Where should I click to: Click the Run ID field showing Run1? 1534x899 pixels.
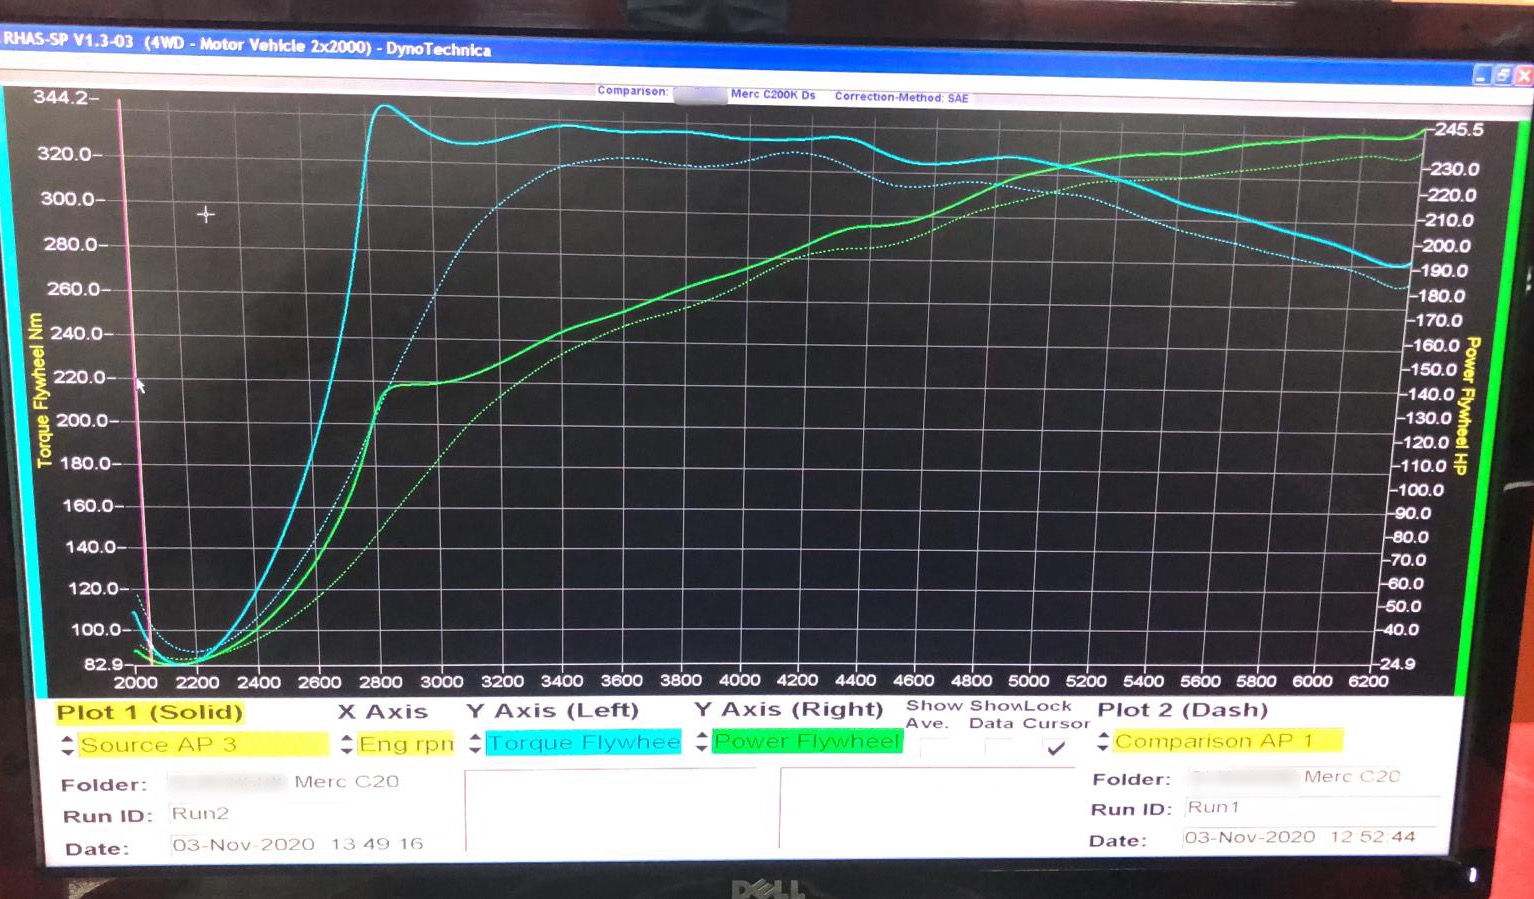1312,807
